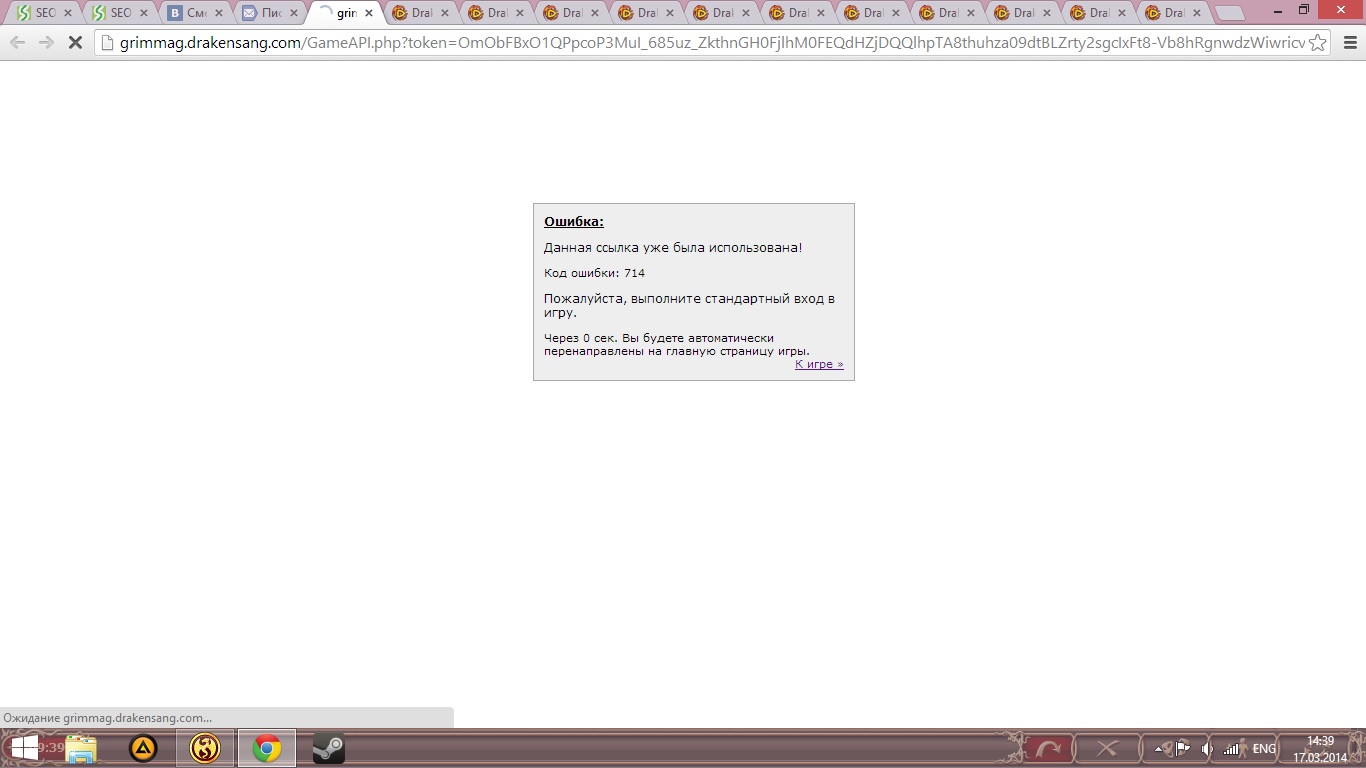The height and width of the screenshot is (768, 1366).
Task: Bookmark this page with the star icon
Action: click(1318, 43)
